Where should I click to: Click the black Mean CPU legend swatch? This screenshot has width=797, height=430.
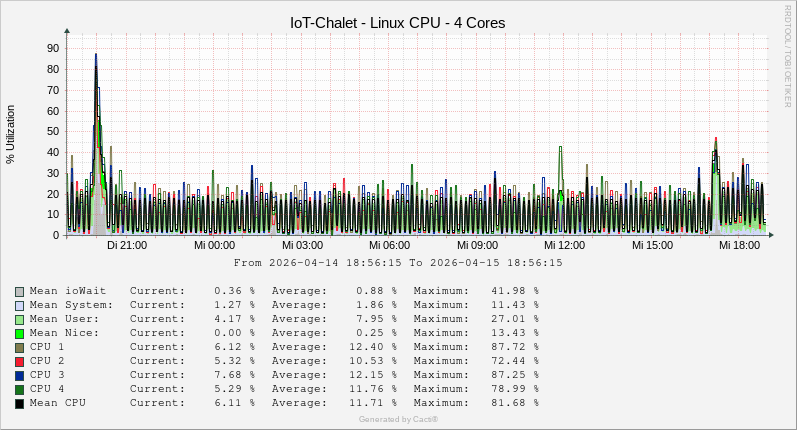tap(19, 403)
